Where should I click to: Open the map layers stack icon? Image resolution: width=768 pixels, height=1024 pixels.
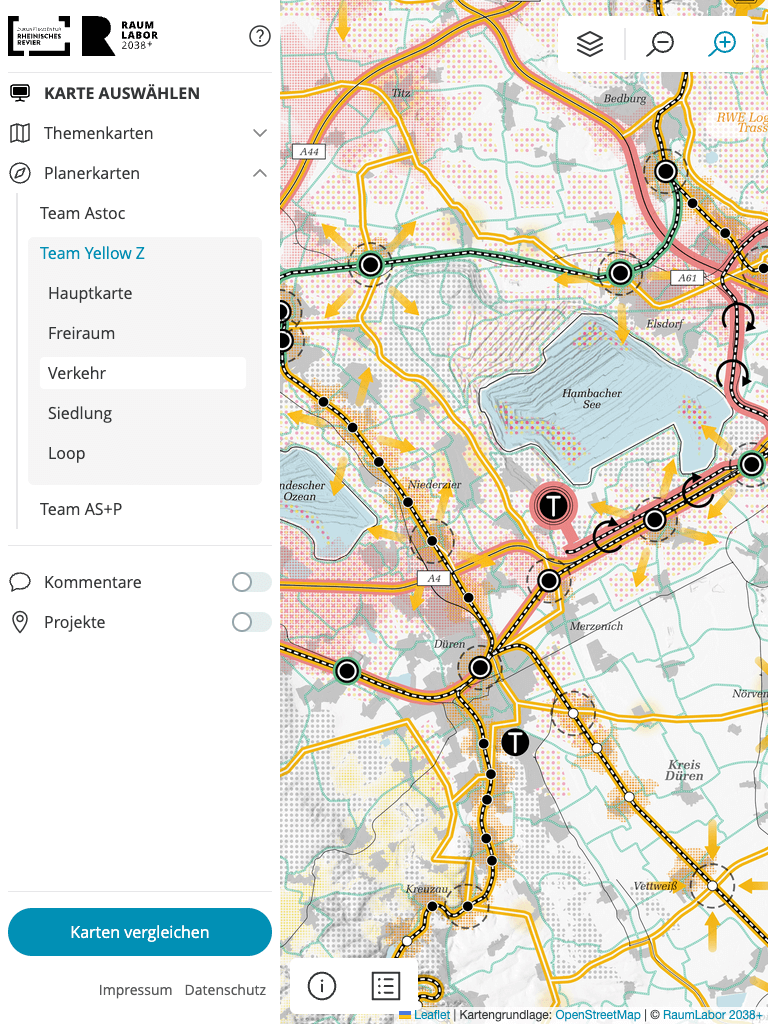click(590, 44)
